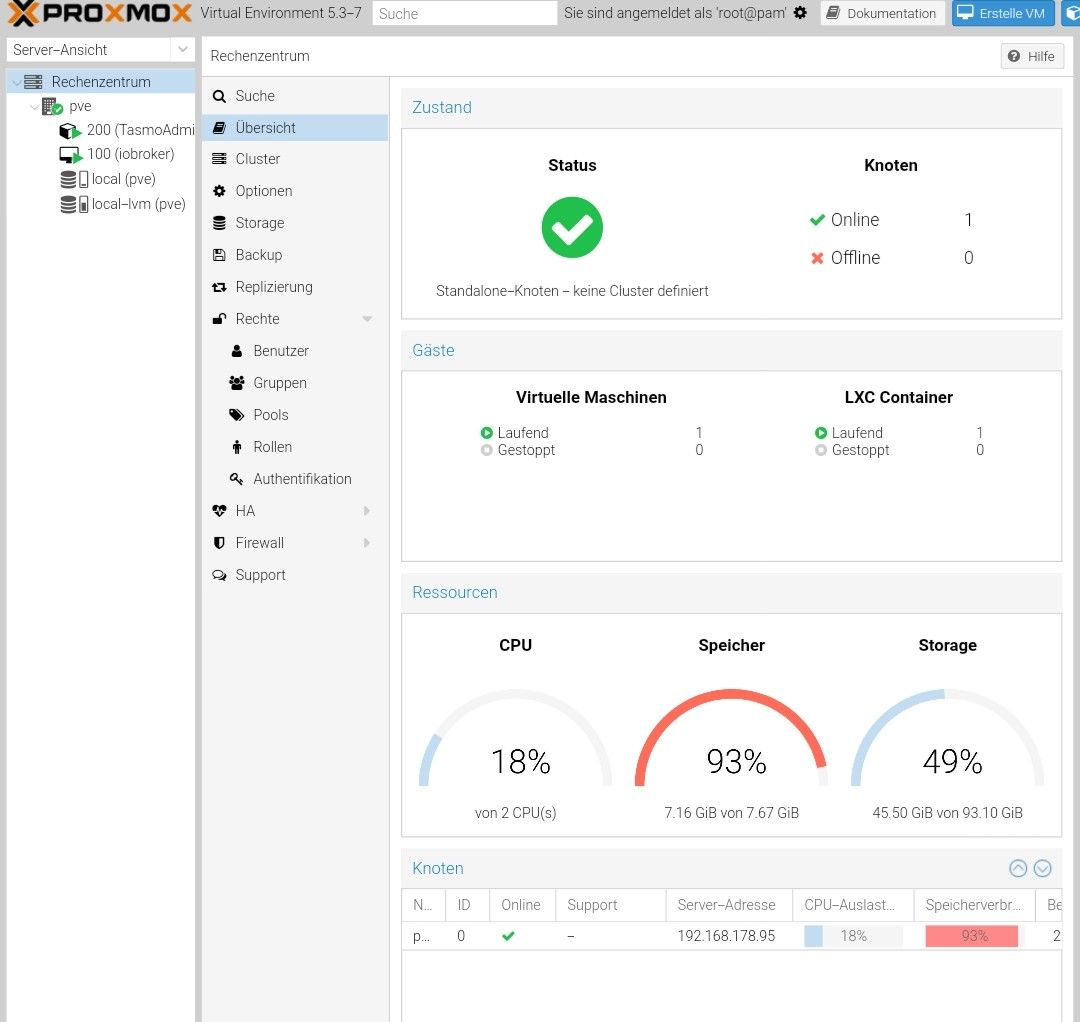Click the Hilfe question mark icon
This screenshot has height=1022, width=1080.
pyautogui.click(x=1014, y=56)
